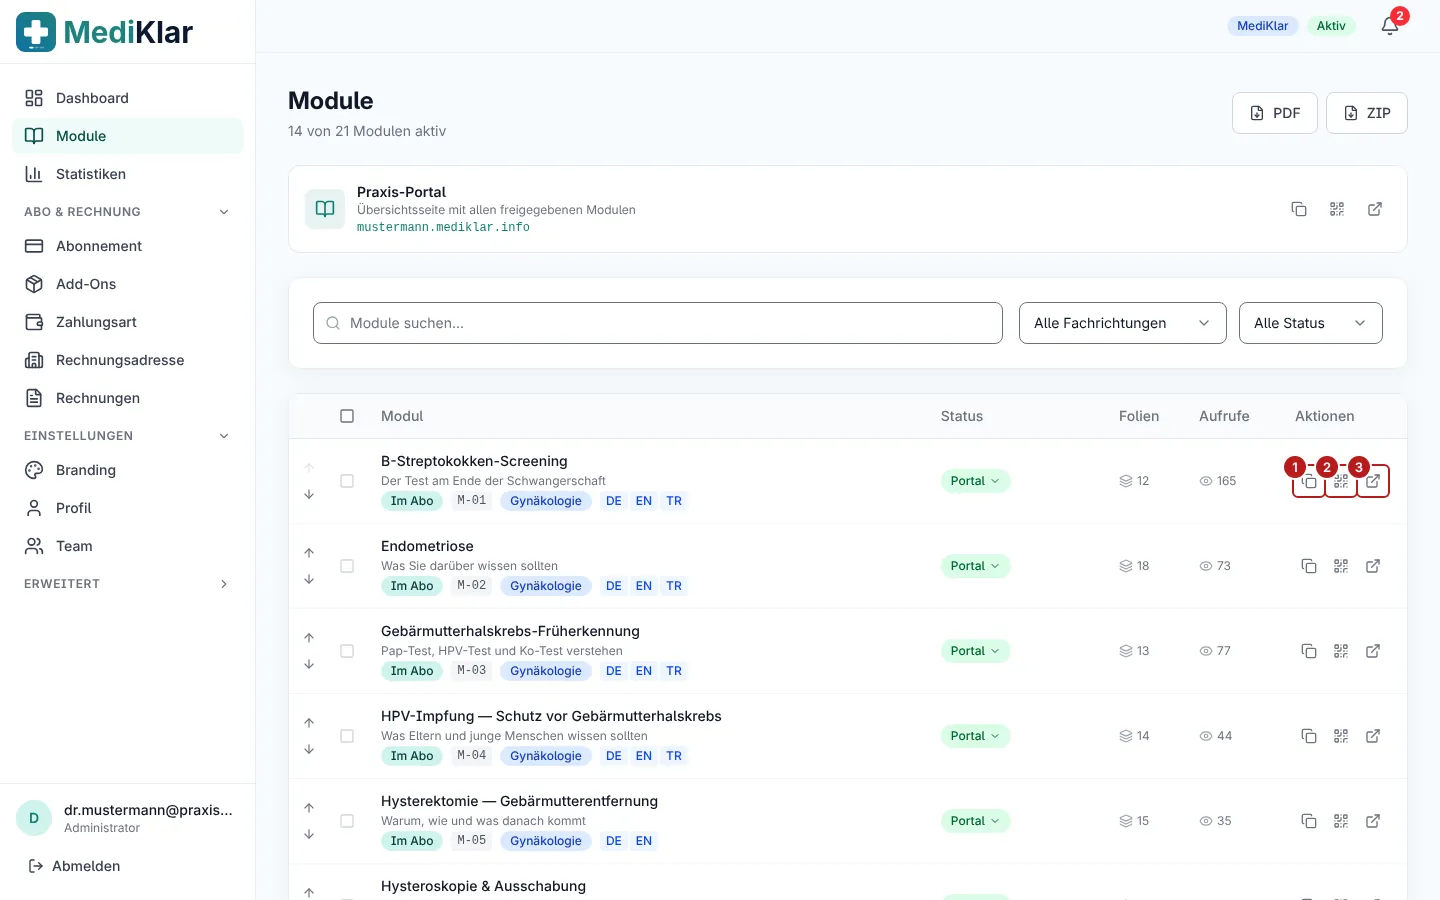Select the B-Streptokokken-Screening row checkbox
Screen dimensions: 1440x900
347,481
